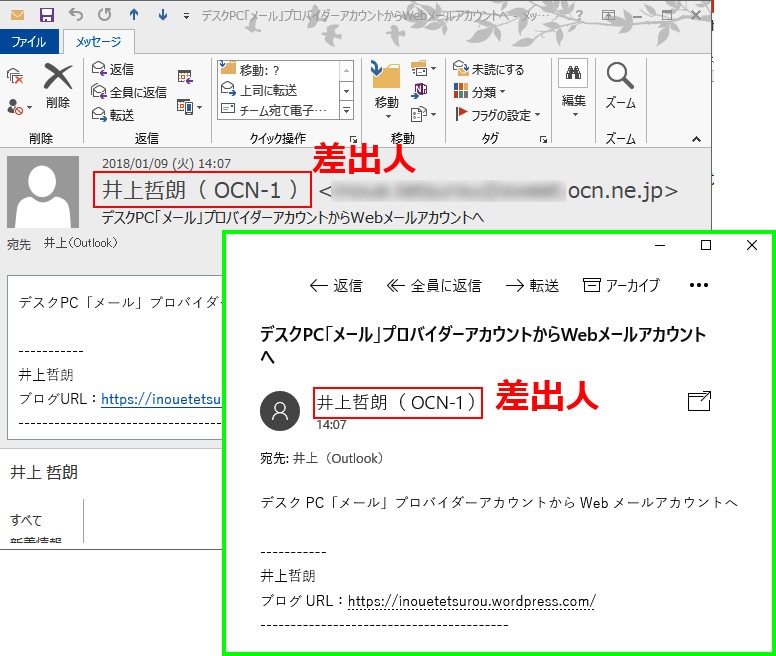The height and width of the screenshot is (656, 776).
Task: Click the Outlook help question mark
Action: tap(579, 15)
